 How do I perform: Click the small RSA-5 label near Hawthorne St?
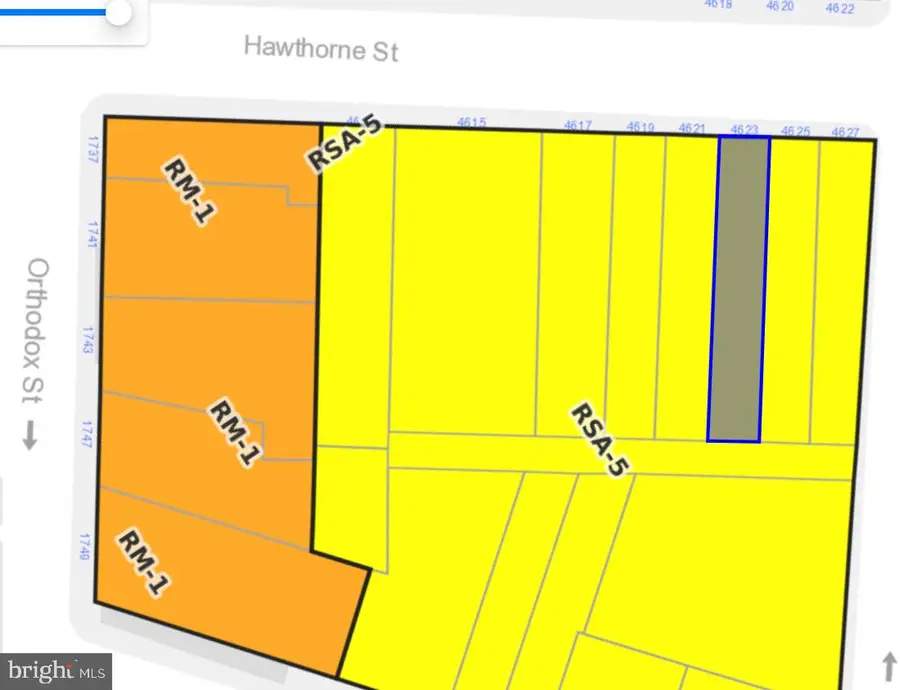click(x=343, y=141)
